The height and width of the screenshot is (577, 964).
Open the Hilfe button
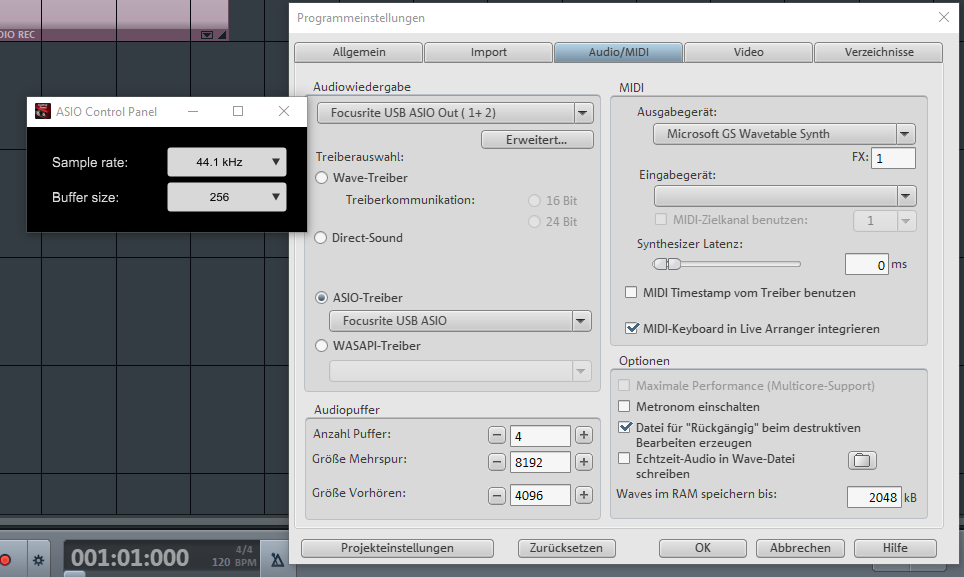pyautogui.click(x=895, y=548)
